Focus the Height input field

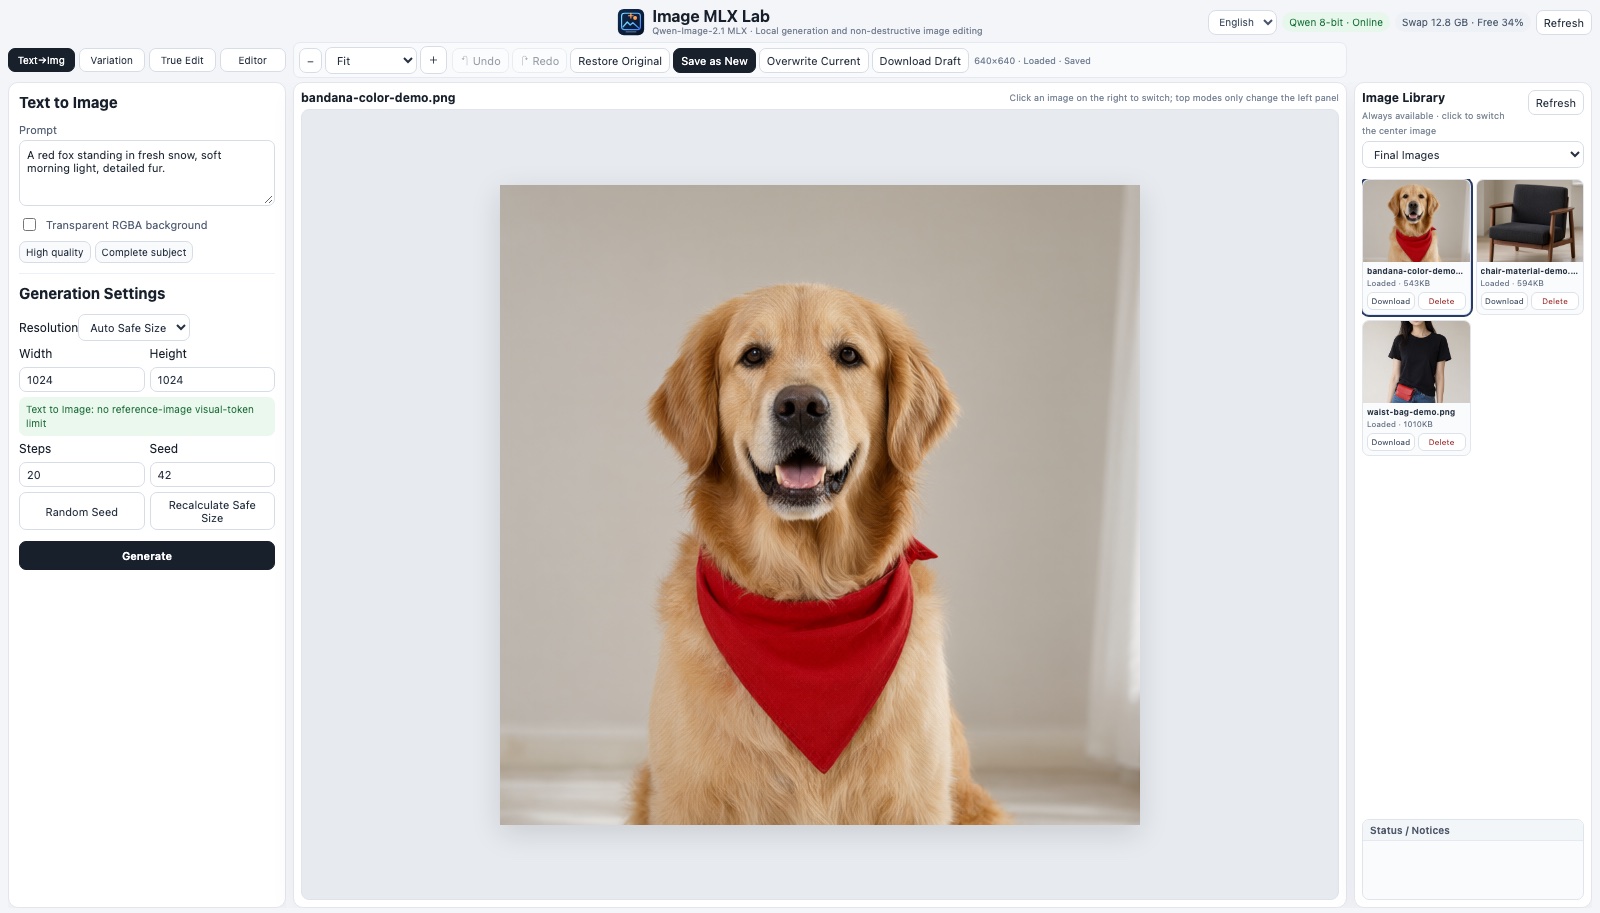pyautogui.click(x=212, y=380)
